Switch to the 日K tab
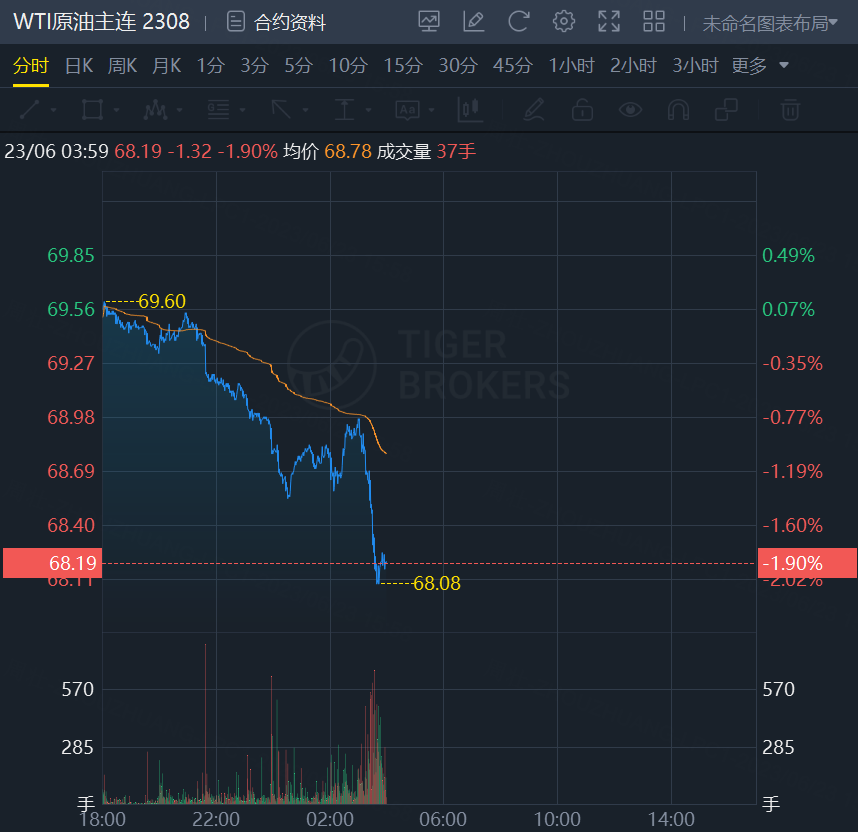This screenshot has width=858, height=832. pyautogui.click(x=79, y=66)
